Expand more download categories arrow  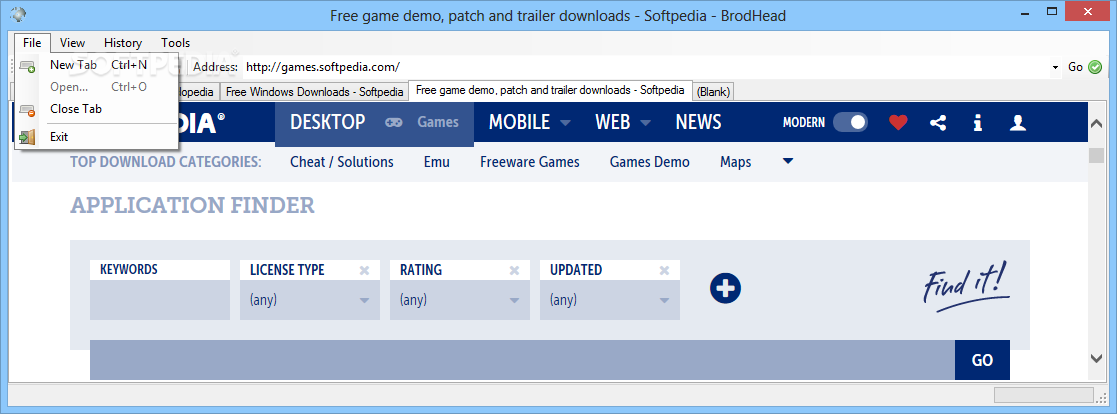pos(788,161)
